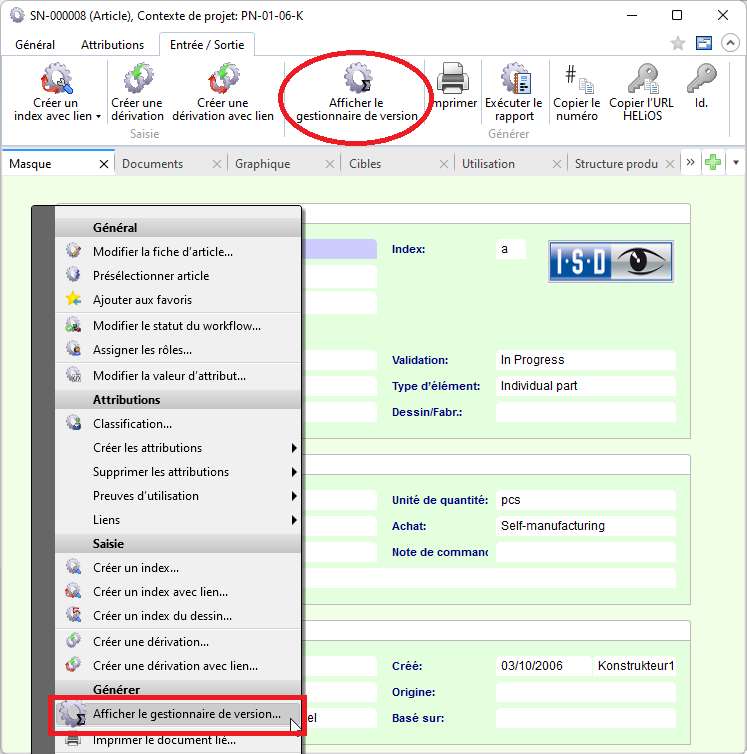Choose Modifier la fiche d'article in context menu
Image resolution: width=747 pixels, height=754 pixels.
(178, 251)
